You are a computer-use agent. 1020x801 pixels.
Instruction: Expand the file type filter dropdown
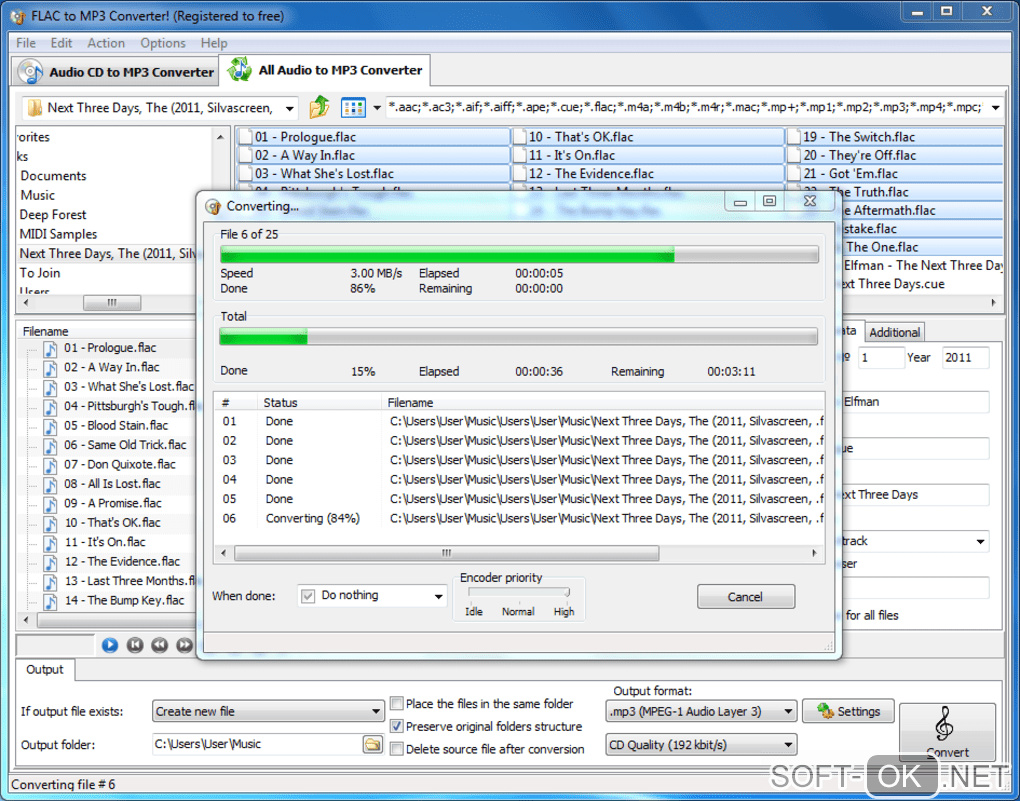995,108
